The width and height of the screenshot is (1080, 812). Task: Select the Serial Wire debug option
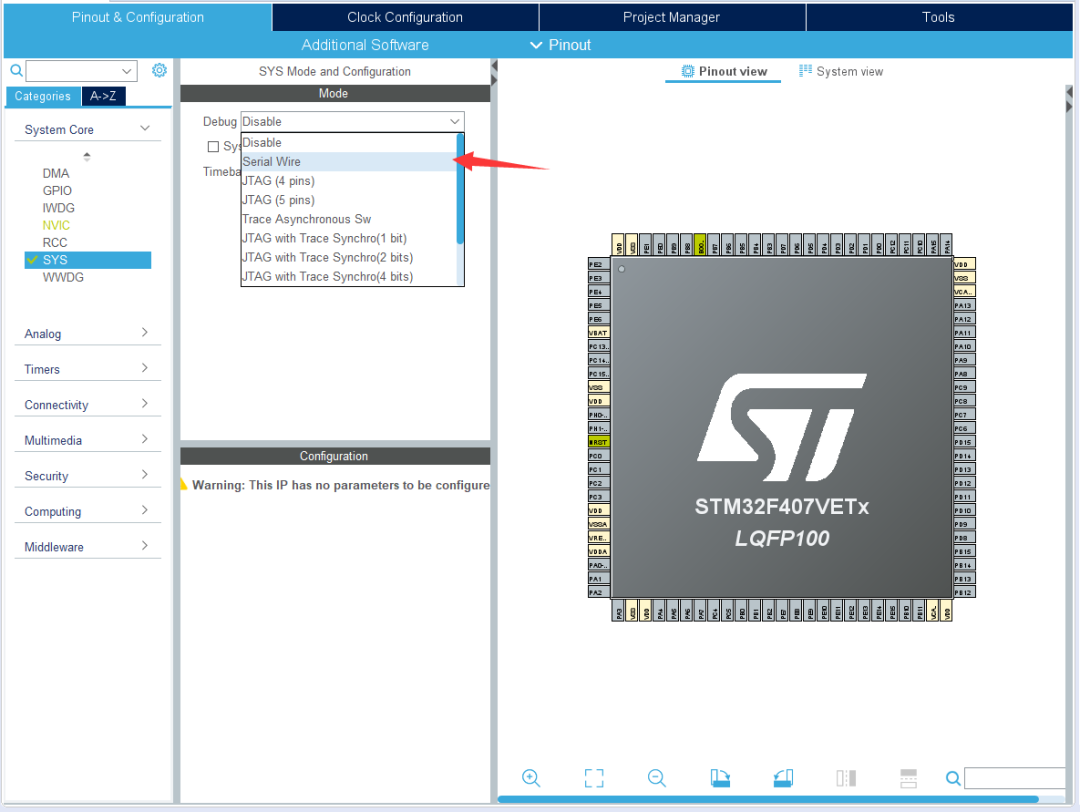click(x=348, y=162)
